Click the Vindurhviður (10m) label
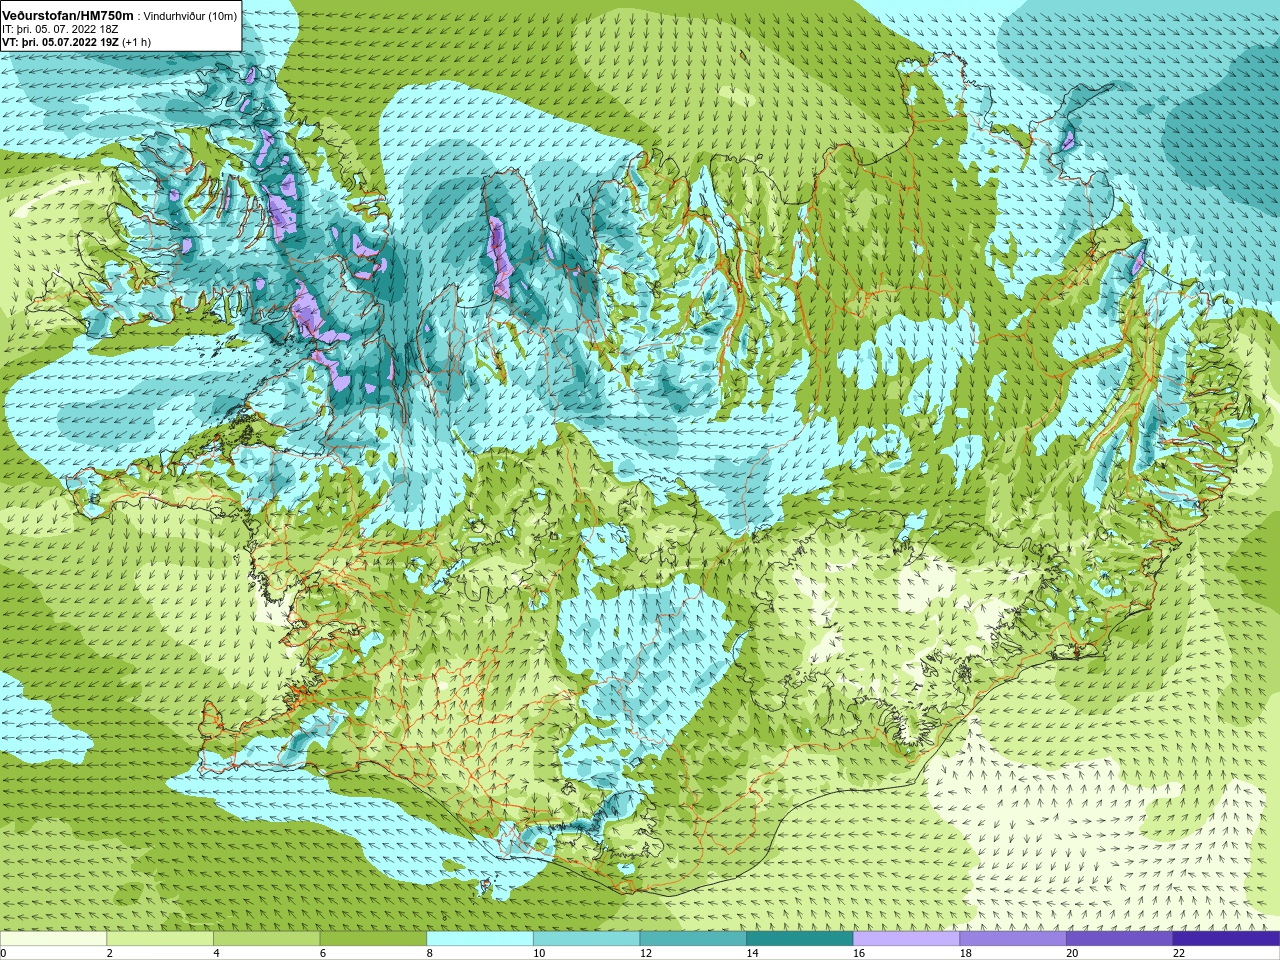Screen dimensions: 1280x960 pyautogui.click(x=190, y=16)
